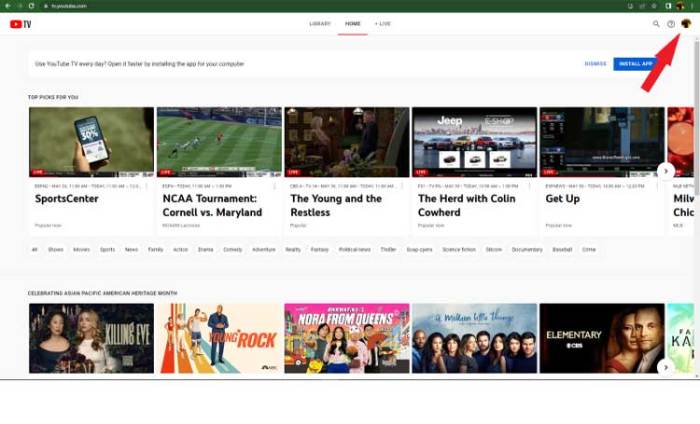
Task: Open A Million Little Things poster
Action: click(475, 338)
